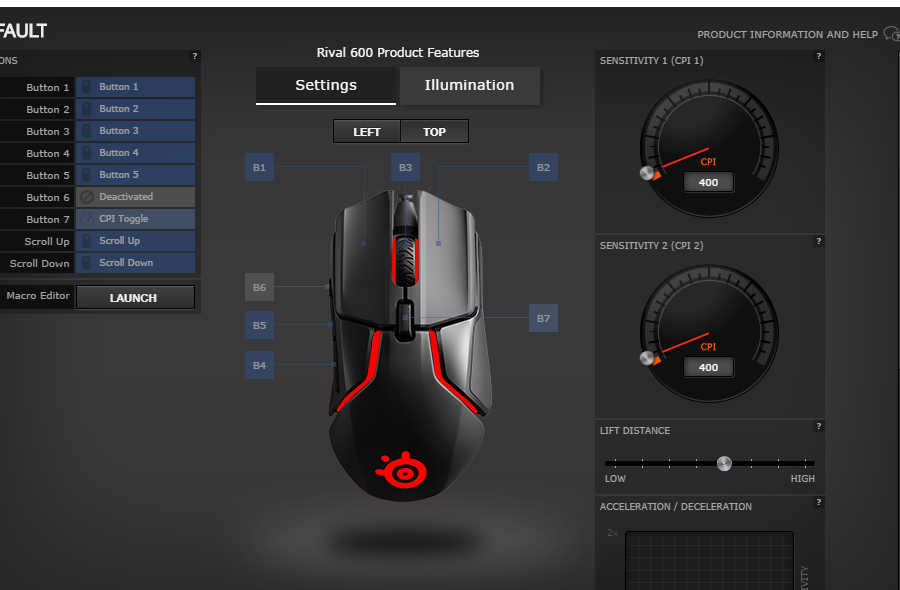
Task: Launch the Macro Editor
Action: pyautogui.click(x=135, y=297)
